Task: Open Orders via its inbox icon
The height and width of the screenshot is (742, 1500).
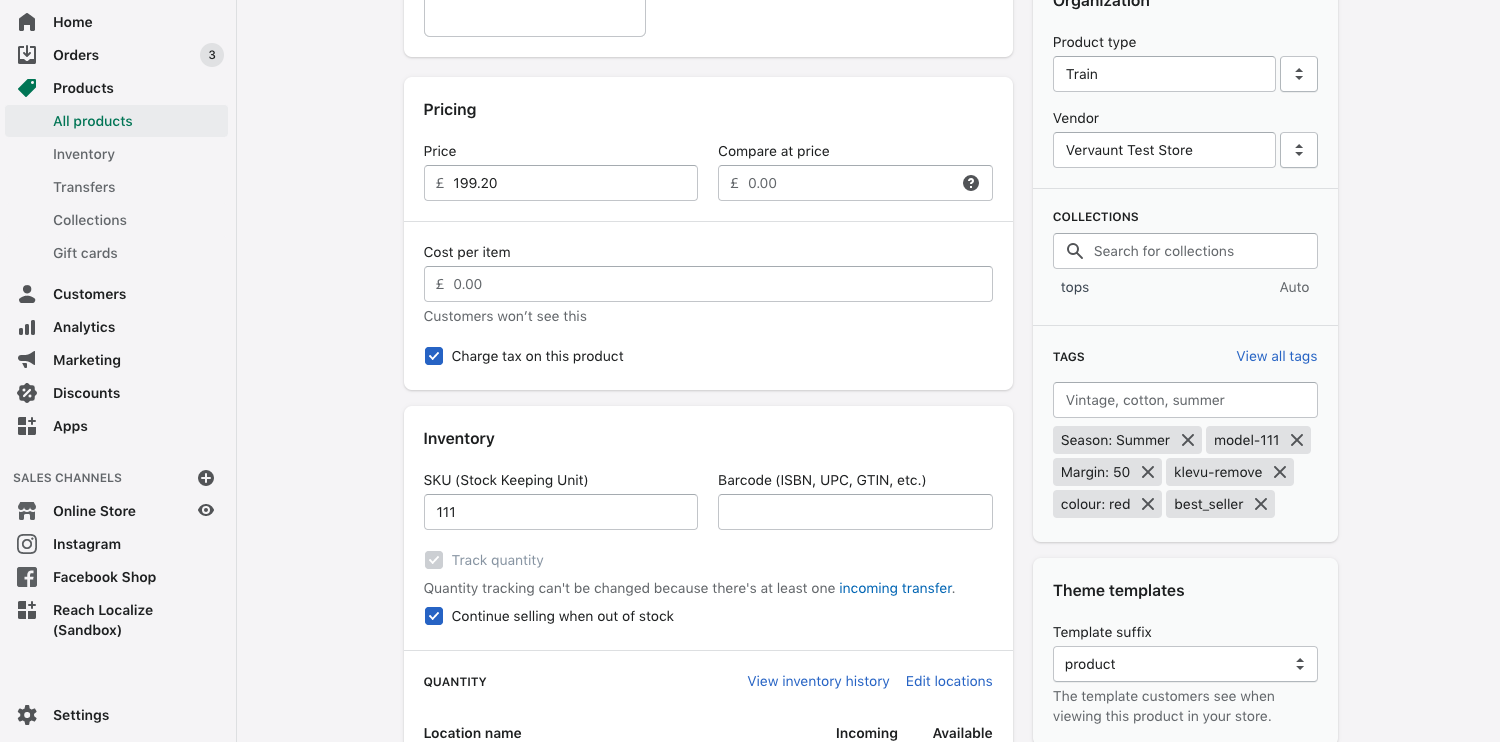Action: pos(27,55)
